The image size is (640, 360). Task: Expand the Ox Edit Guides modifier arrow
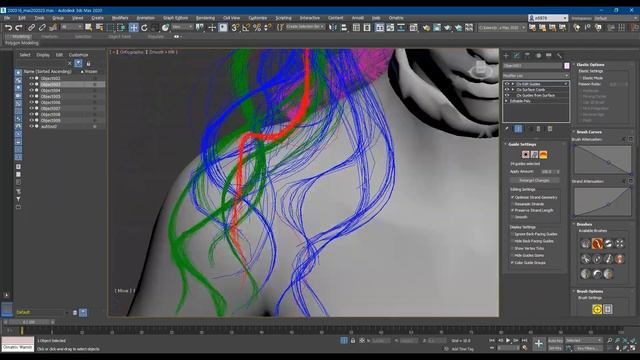513,84
